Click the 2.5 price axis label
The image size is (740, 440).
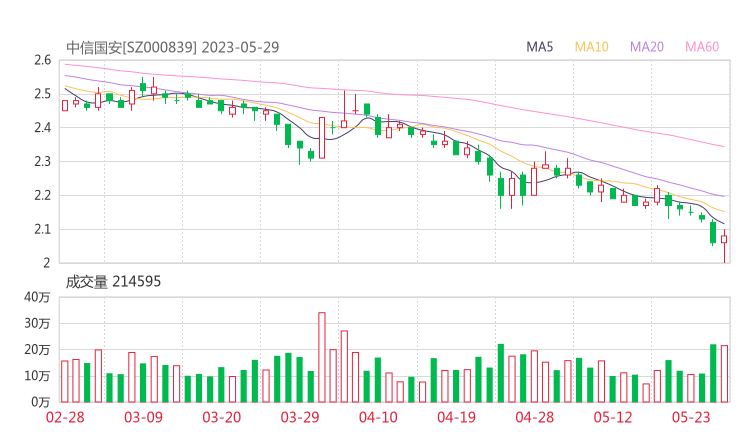(42, 94)
